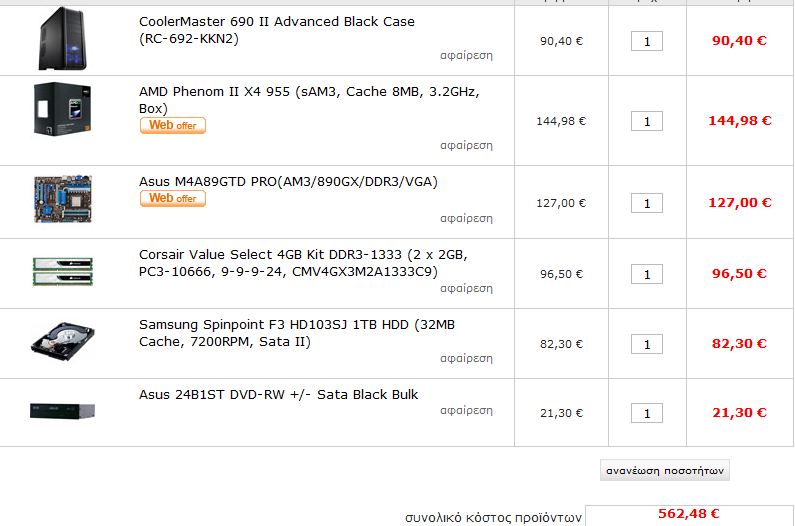Viewport: 795px width, 526px height.
Task: Remove the AMD Phenom processor via αφαίρεση
Action: [466, 146]
